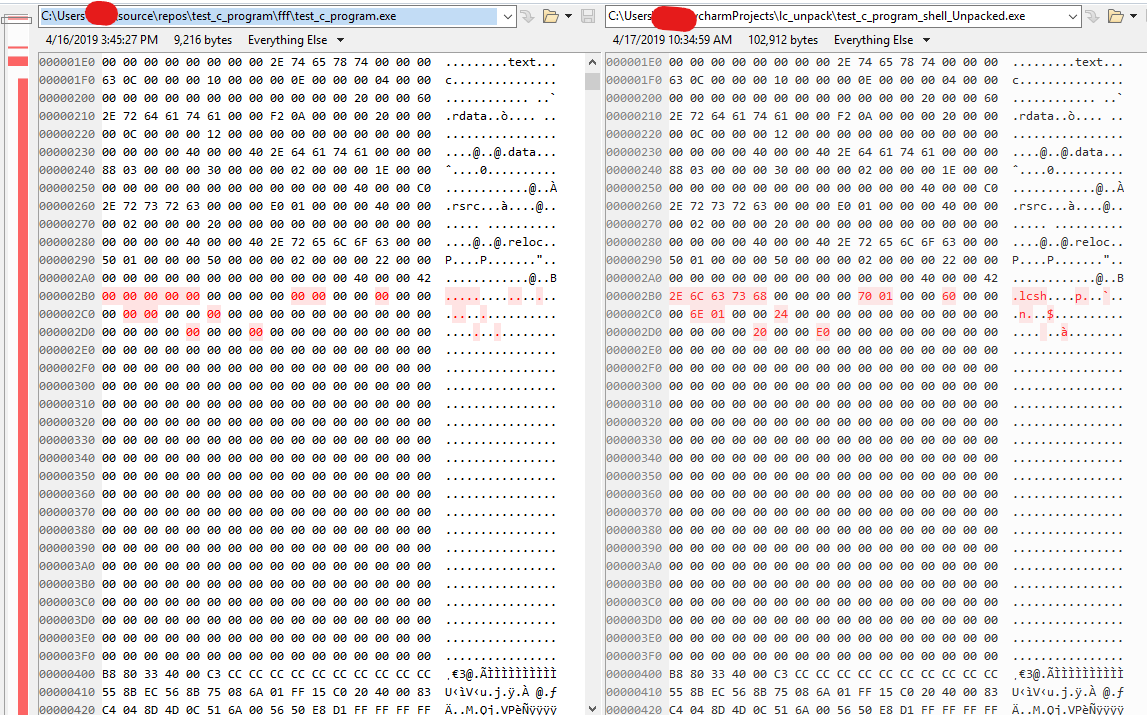Click offset 00000410 in the right pane
The height and width of the screenshot is (715, 1147).
pos(634,692)
